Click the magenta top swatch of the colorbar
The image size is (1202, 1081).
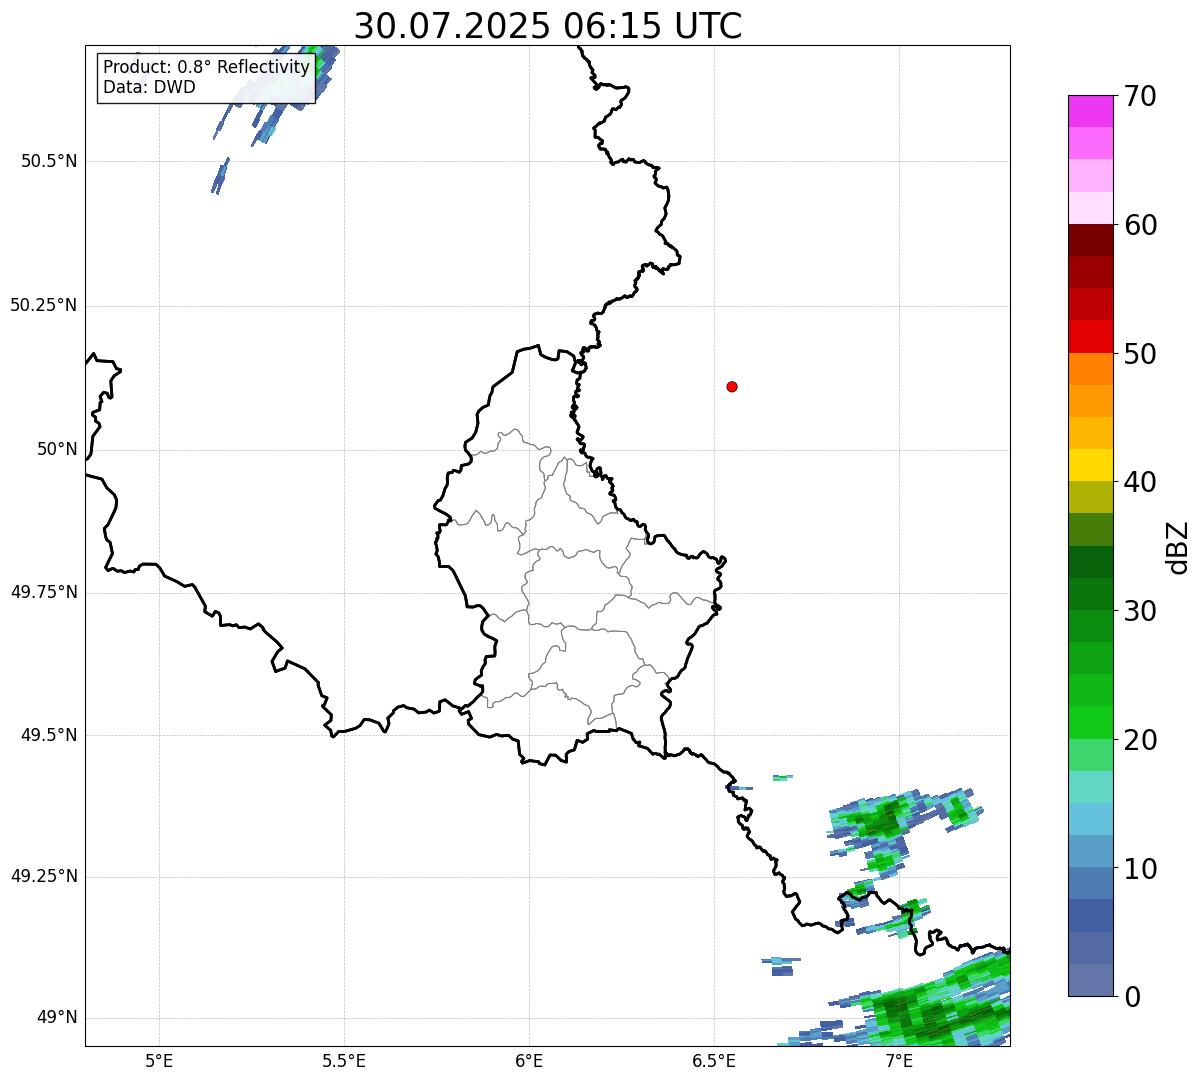coord(1091,111)
